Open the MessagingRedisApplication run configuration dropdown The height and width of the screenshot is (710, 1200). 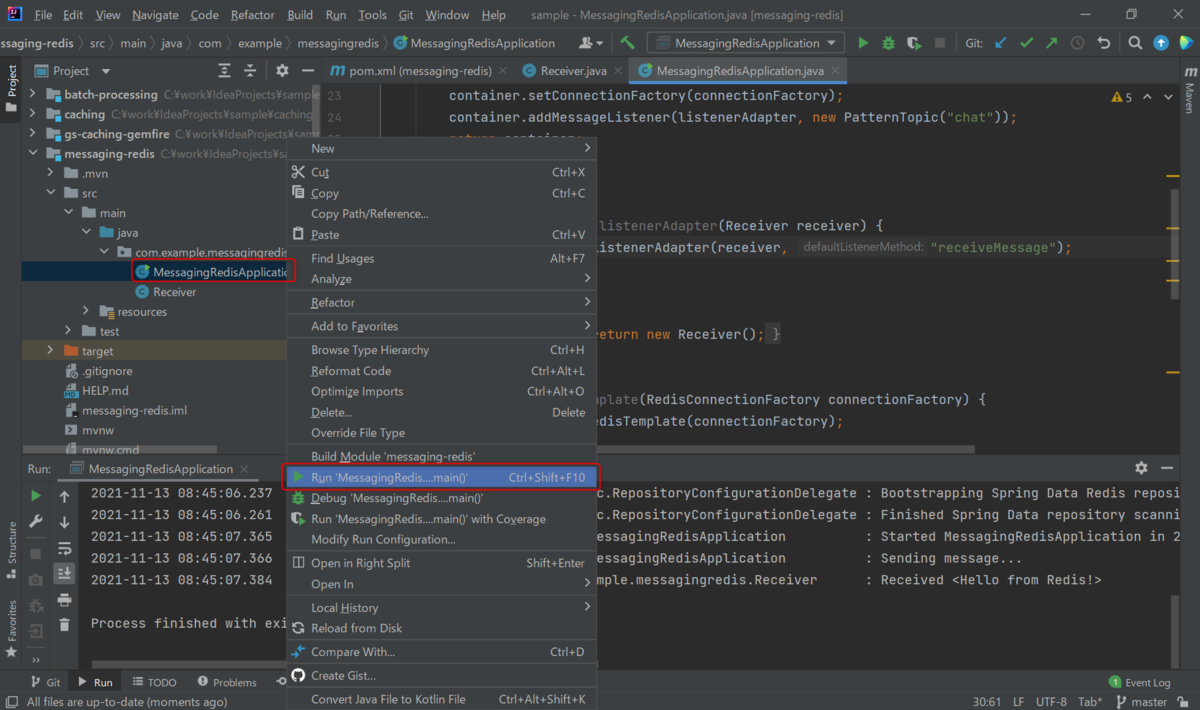pos(744,42)
